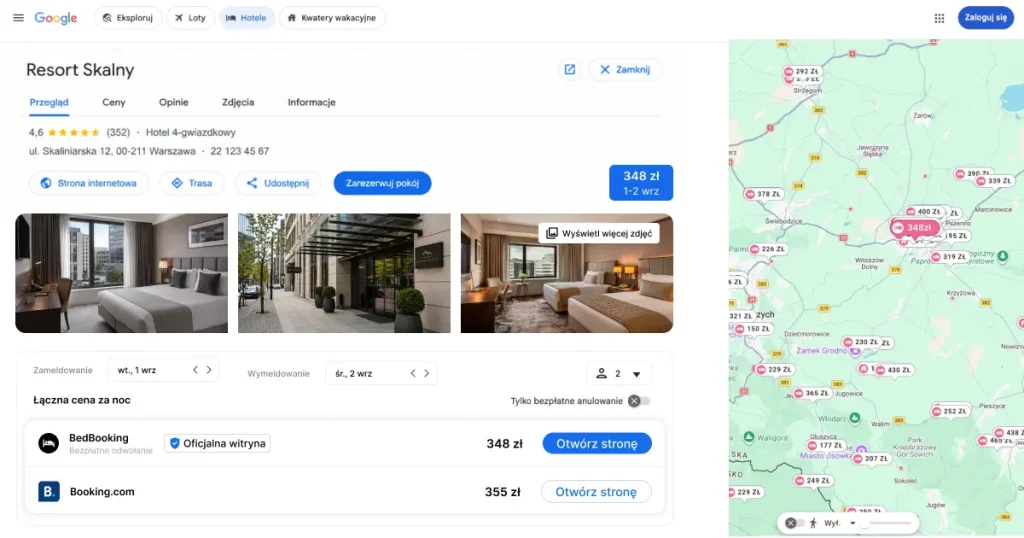The image size is (1024, 538).
Task: Click the BedBooking logo icon
Action: point(48,443)
